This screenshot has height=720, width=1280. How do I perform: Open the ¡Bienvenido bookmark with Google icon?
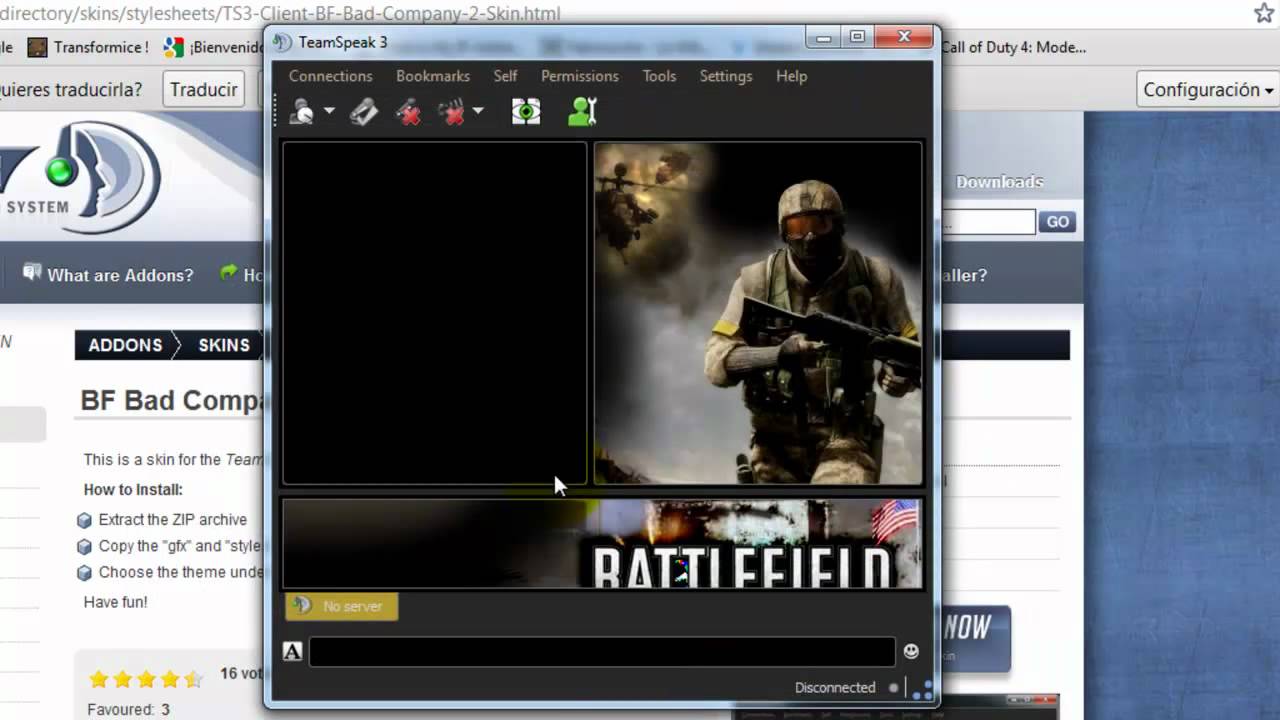(214, 47)
